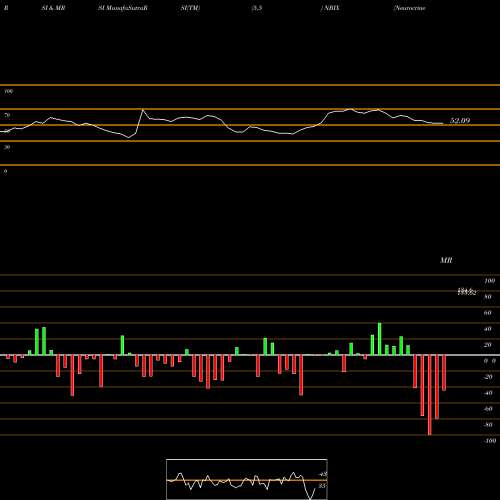Click the RSI line's sharp peak near 70
The height and width of the screenshot is (500, 500).
(x=143, y=110)
